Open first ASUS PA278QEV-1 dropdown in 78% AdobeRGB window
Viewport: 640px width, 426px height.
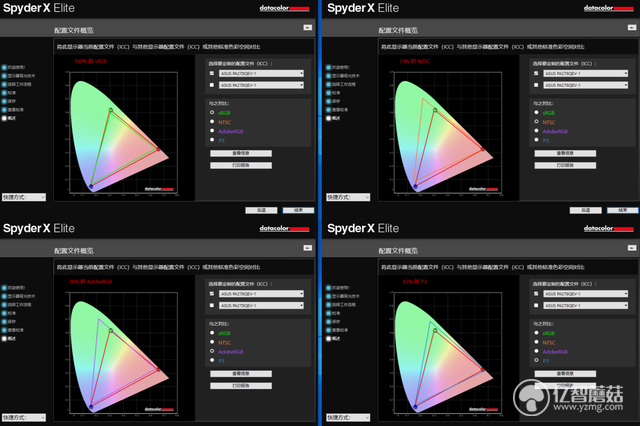coord(262,294)
